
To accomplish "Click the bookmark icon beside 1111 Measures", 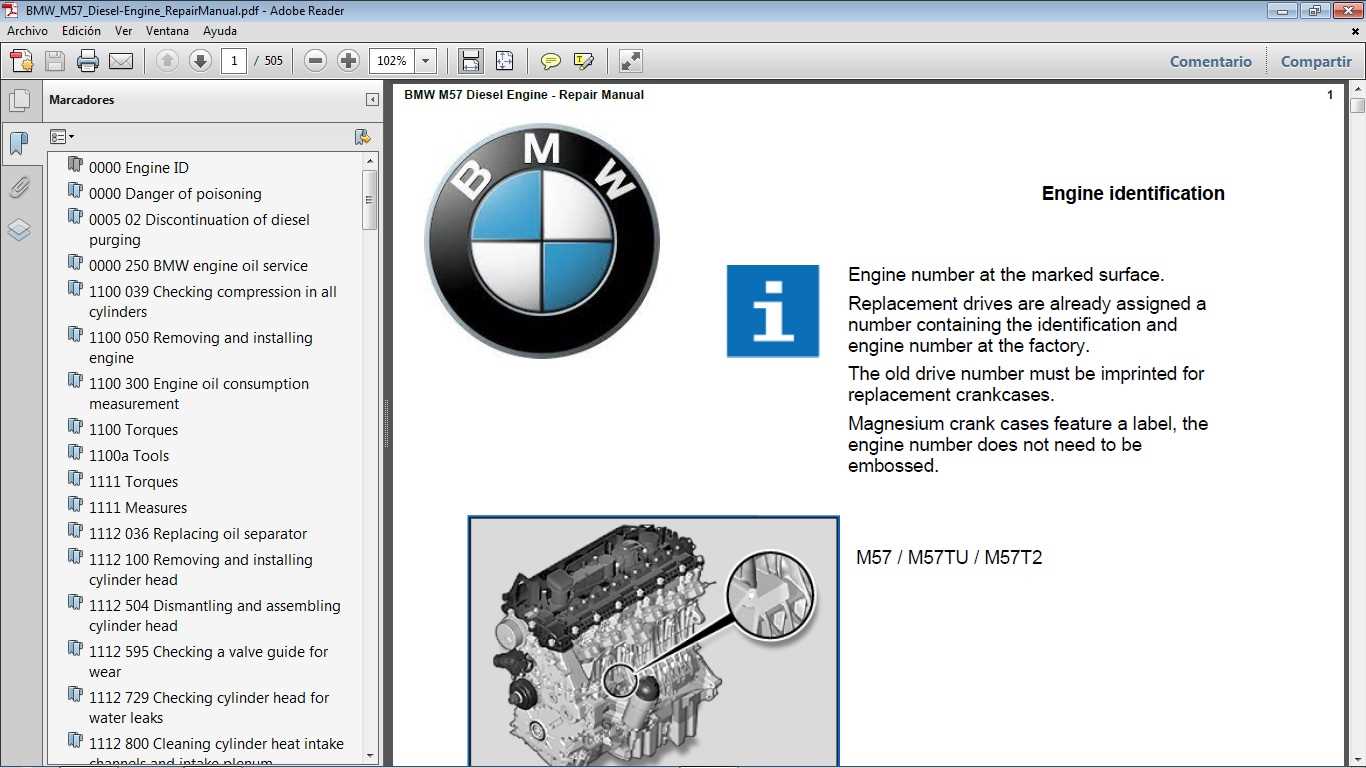I will pos(75,506).
